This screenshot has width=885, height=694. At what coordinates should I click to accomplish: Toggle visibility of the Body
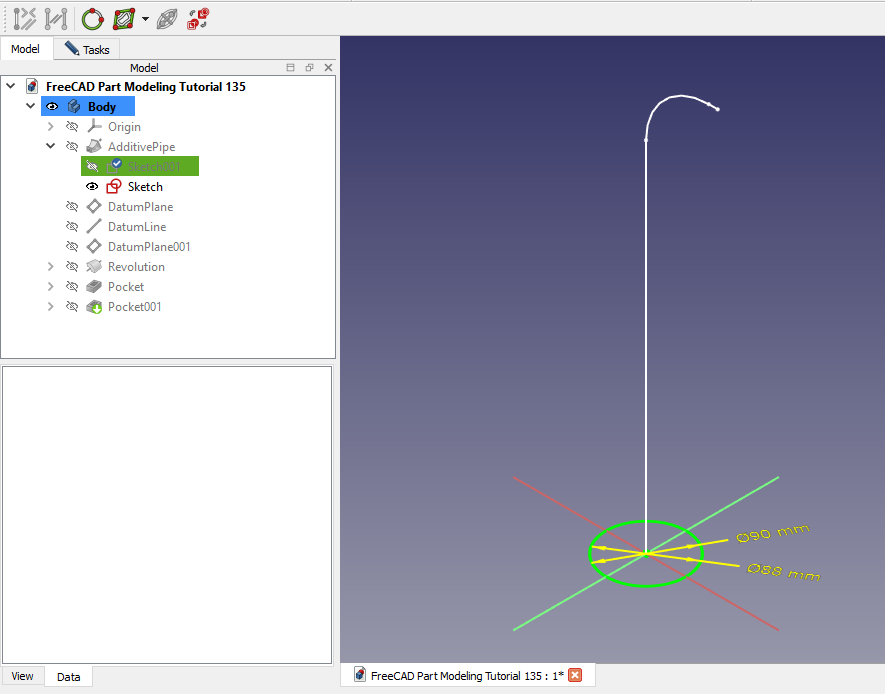pyautogui.click(x=52, y=107)
